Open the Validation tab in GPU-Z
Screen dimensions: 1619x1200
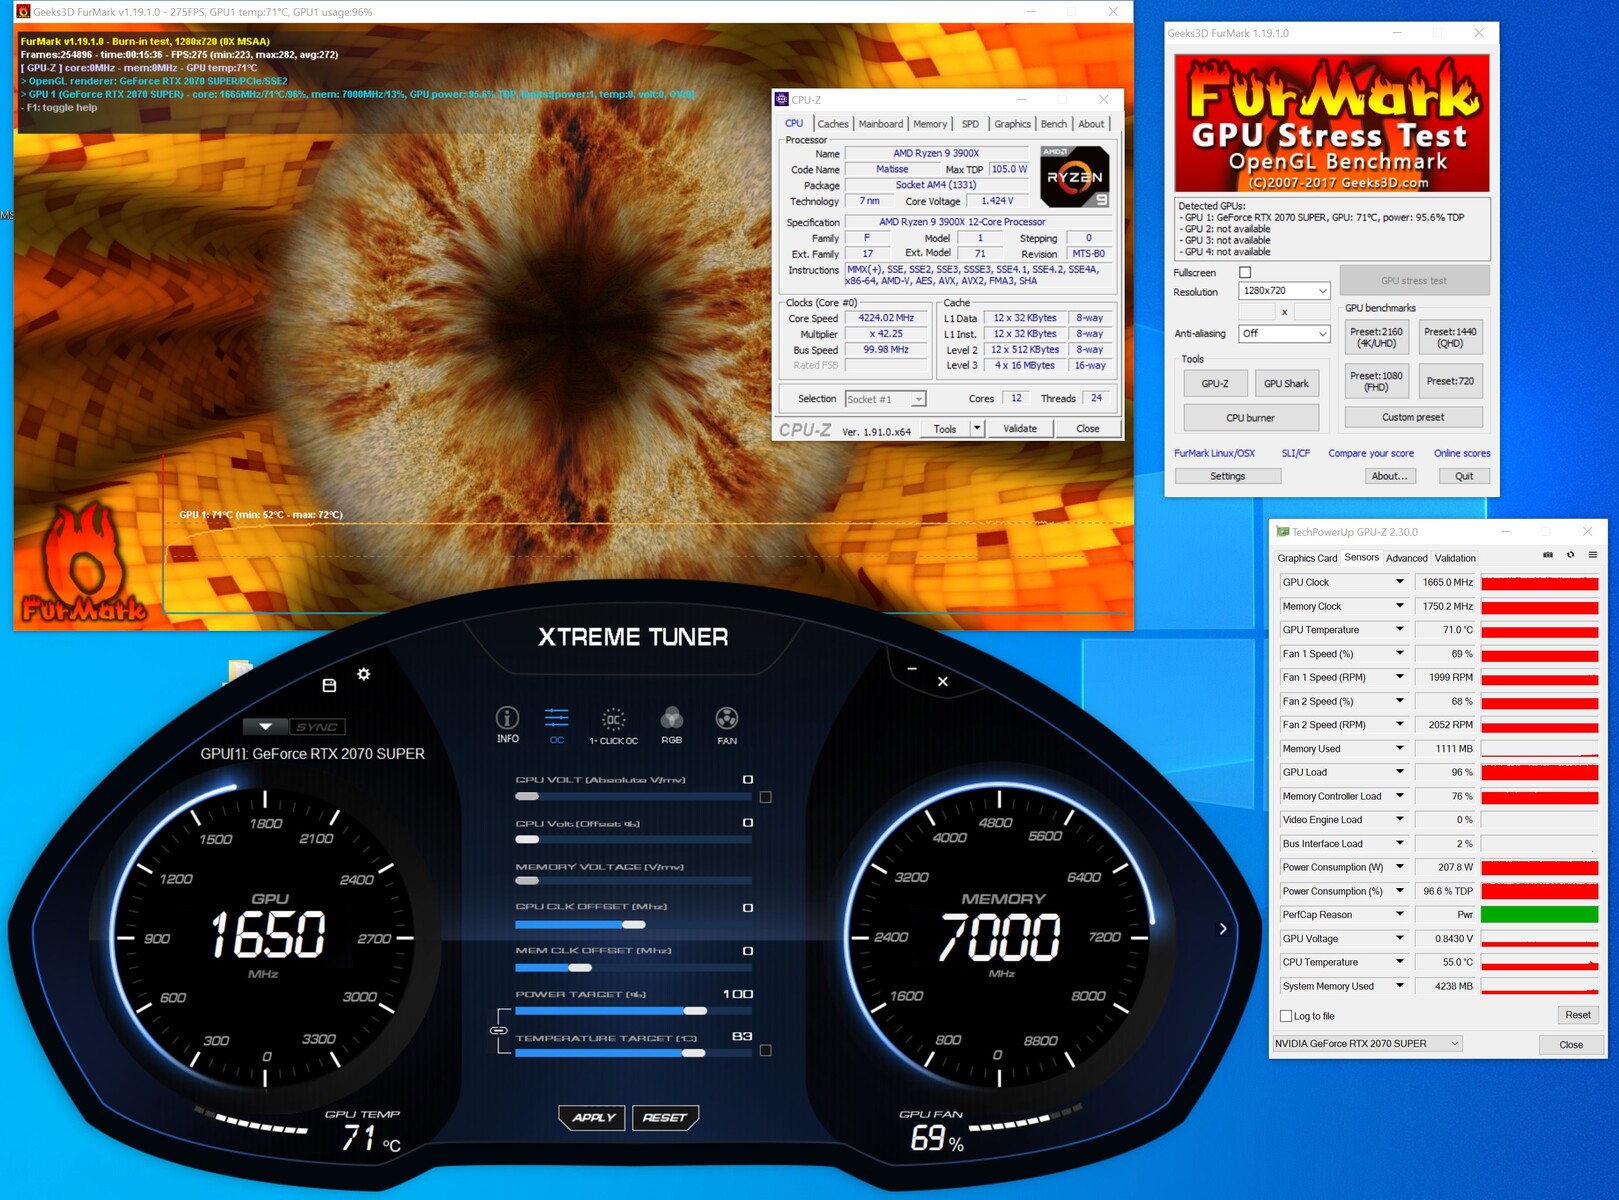point(1455,558)
